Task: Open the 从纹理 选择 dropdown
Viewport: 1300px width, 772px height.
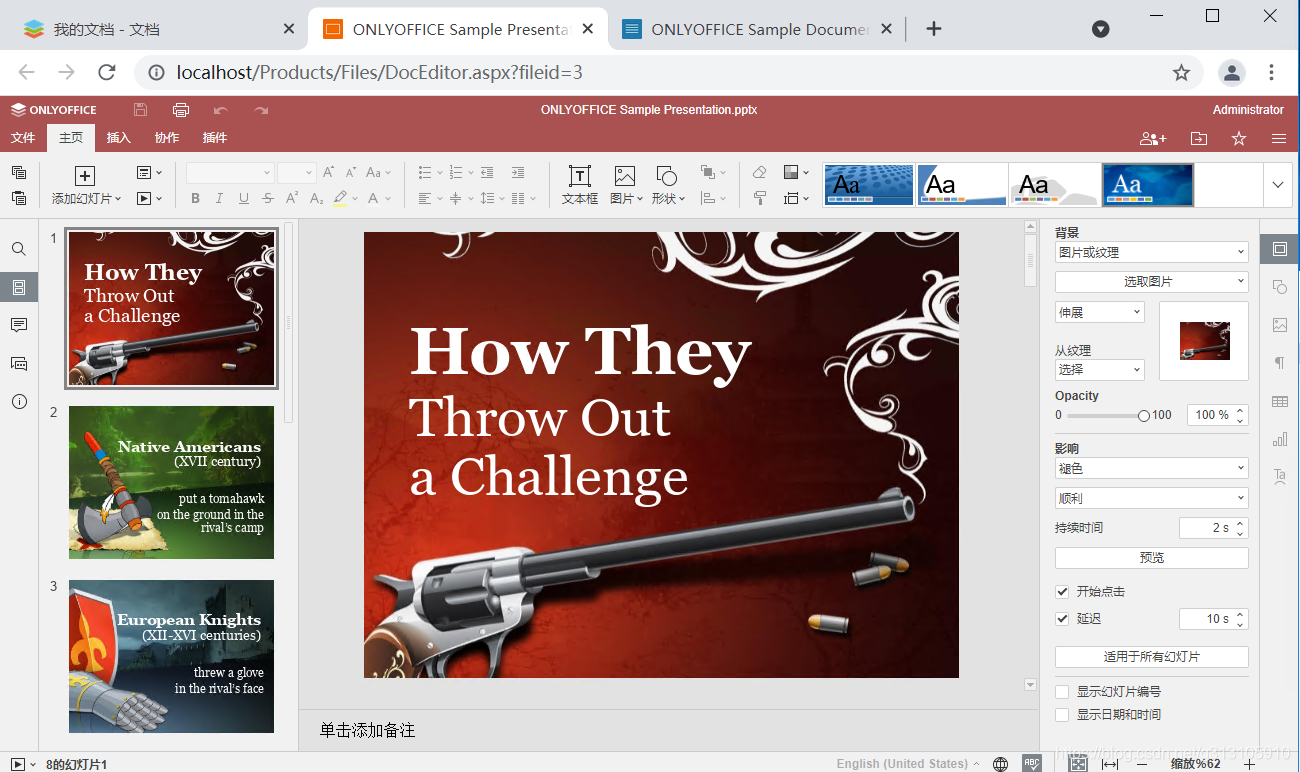Action: [1100, 370]
